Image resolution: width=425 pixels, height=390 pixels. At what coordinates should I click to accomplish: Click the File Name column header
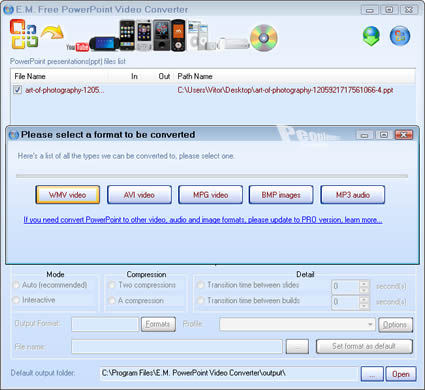pos(30,76)
